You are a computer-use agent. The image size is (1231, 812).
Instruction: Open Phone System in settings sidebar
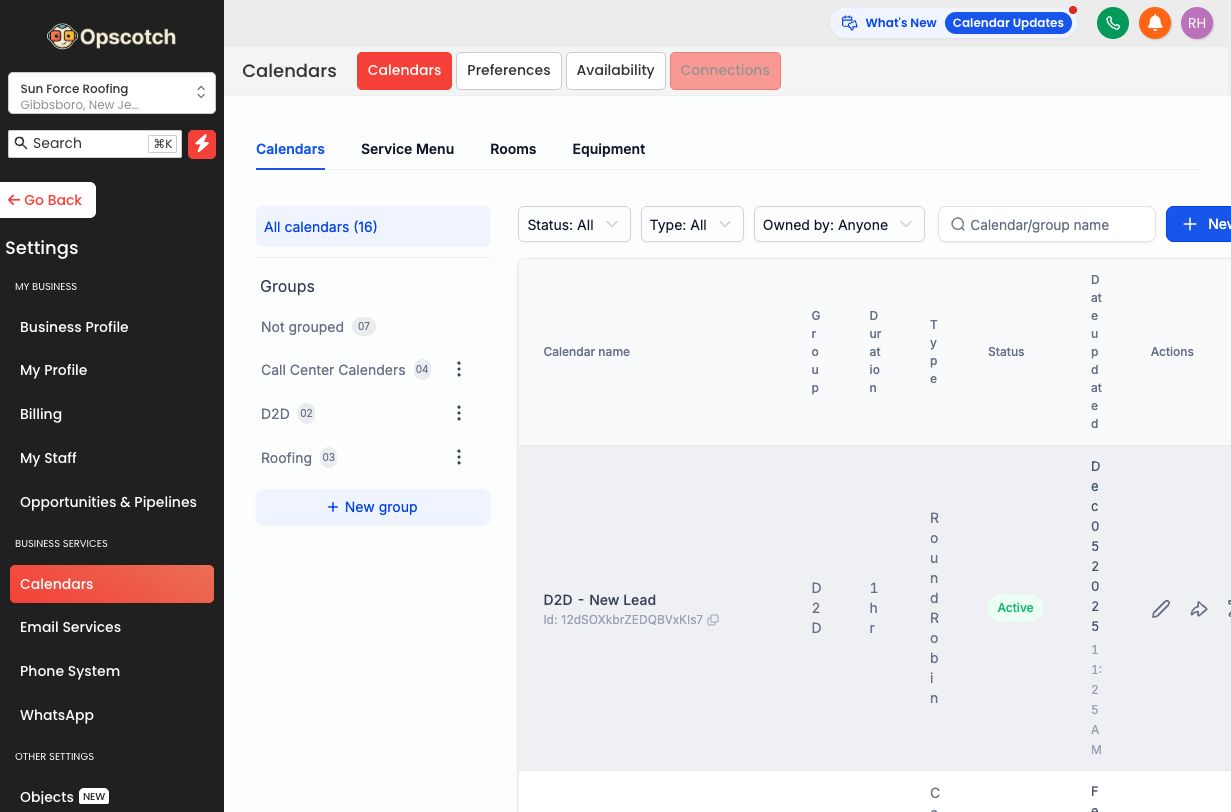[x=70, y=671]
